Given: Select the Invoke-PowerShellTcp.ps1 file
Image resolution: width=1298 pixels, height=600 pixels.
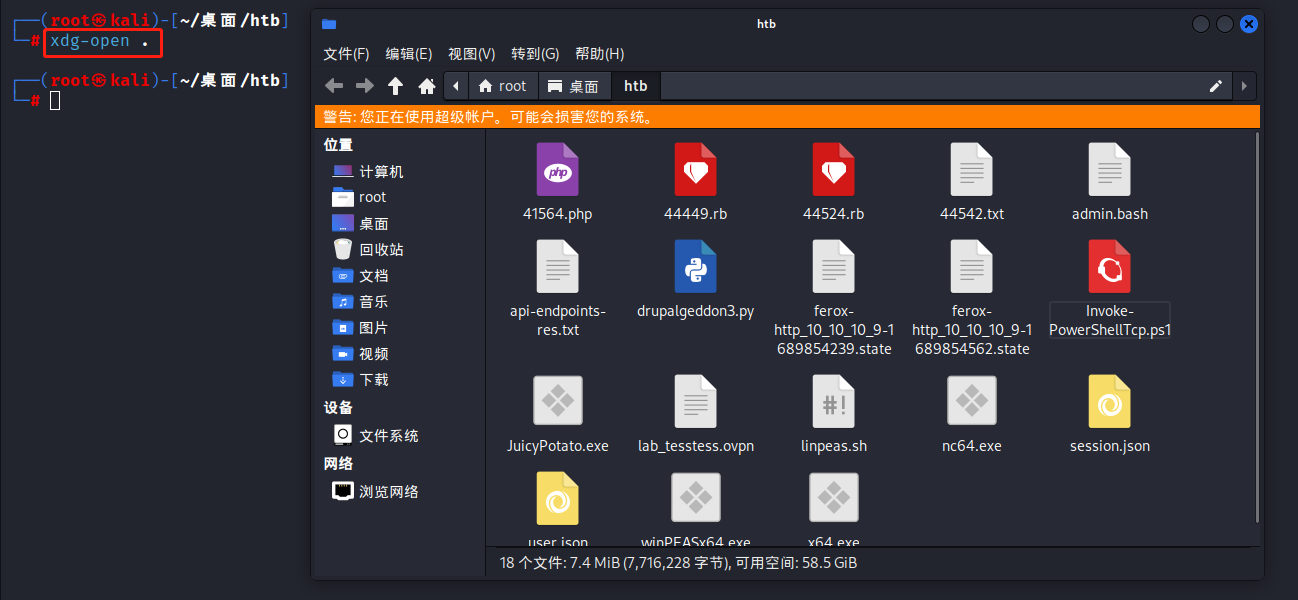Looking at the screenshot, I should (1109, 267).
